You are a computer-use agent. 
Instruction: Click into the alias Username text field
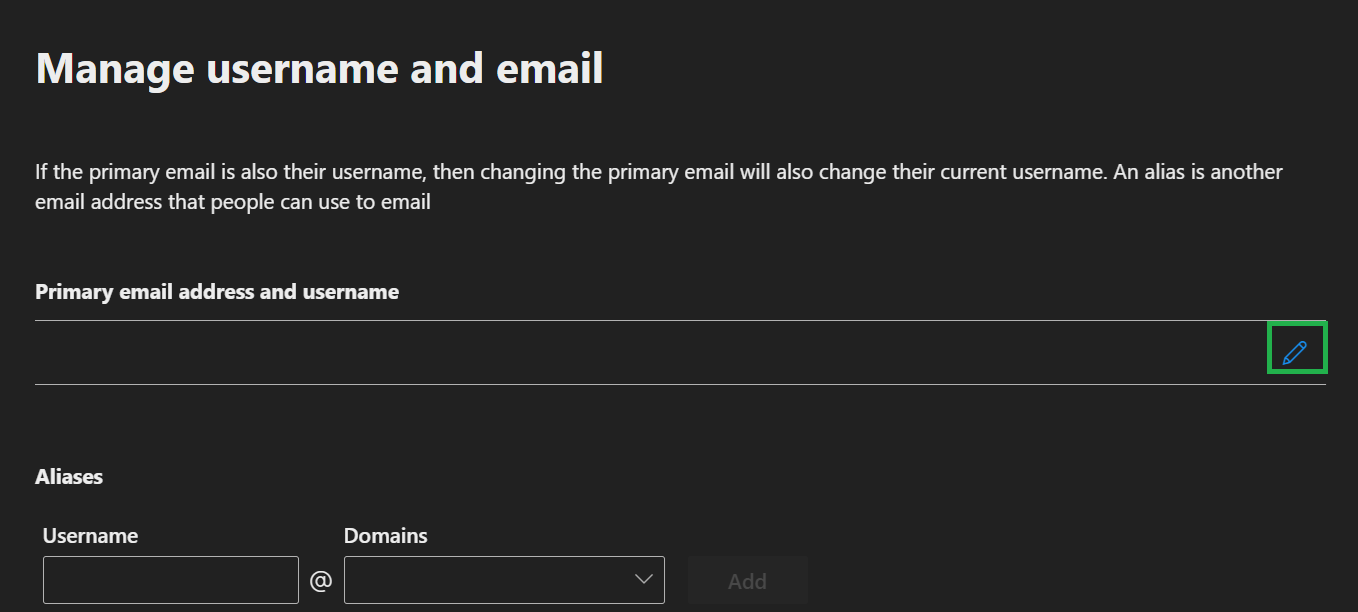click(x=171, y=580)
